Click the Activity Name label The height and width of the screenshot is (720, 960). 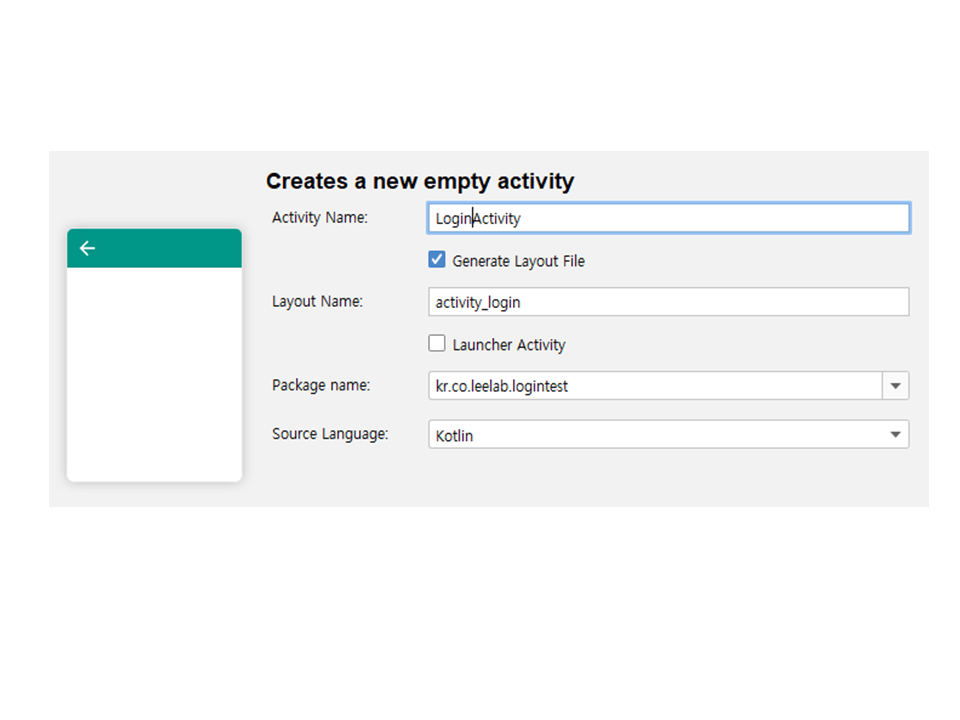coord(320,217)
